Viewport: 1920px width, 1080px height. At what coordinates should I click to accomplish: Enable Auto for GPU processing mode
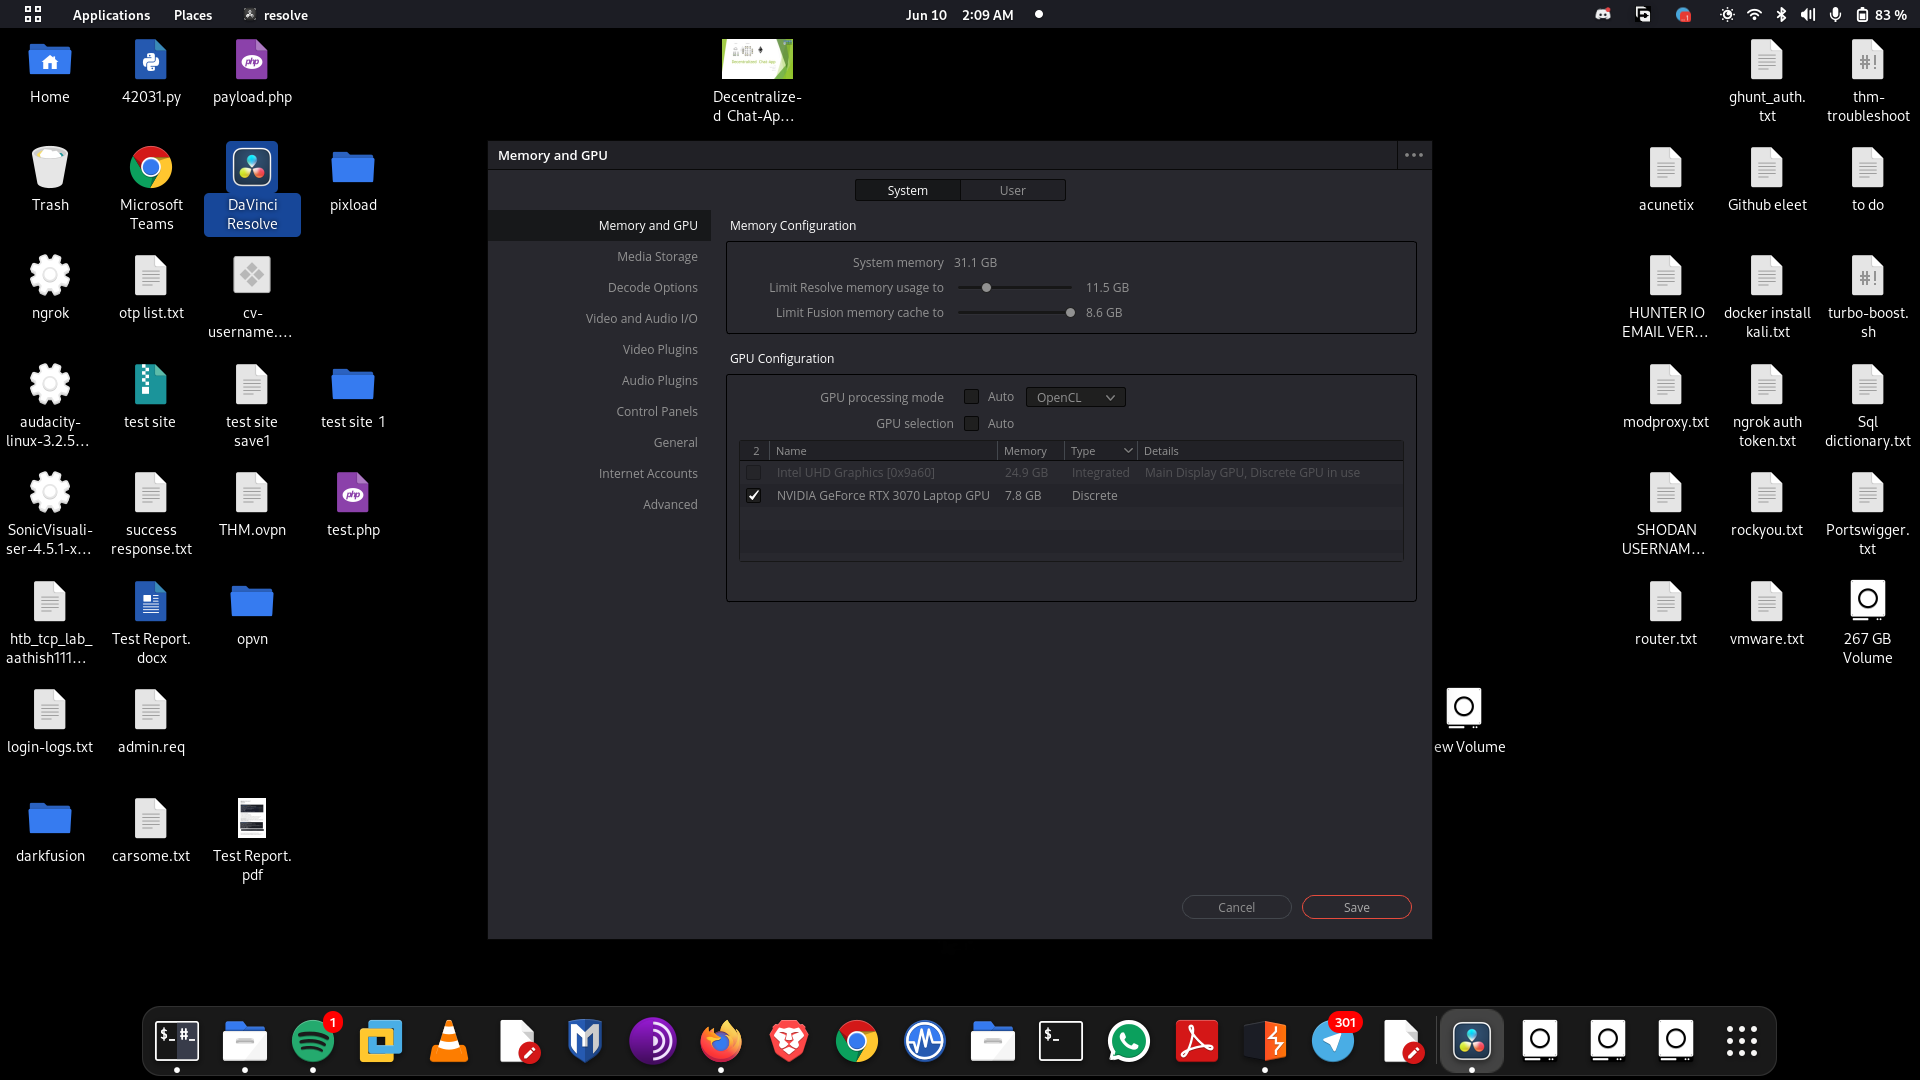pos(971,397)
